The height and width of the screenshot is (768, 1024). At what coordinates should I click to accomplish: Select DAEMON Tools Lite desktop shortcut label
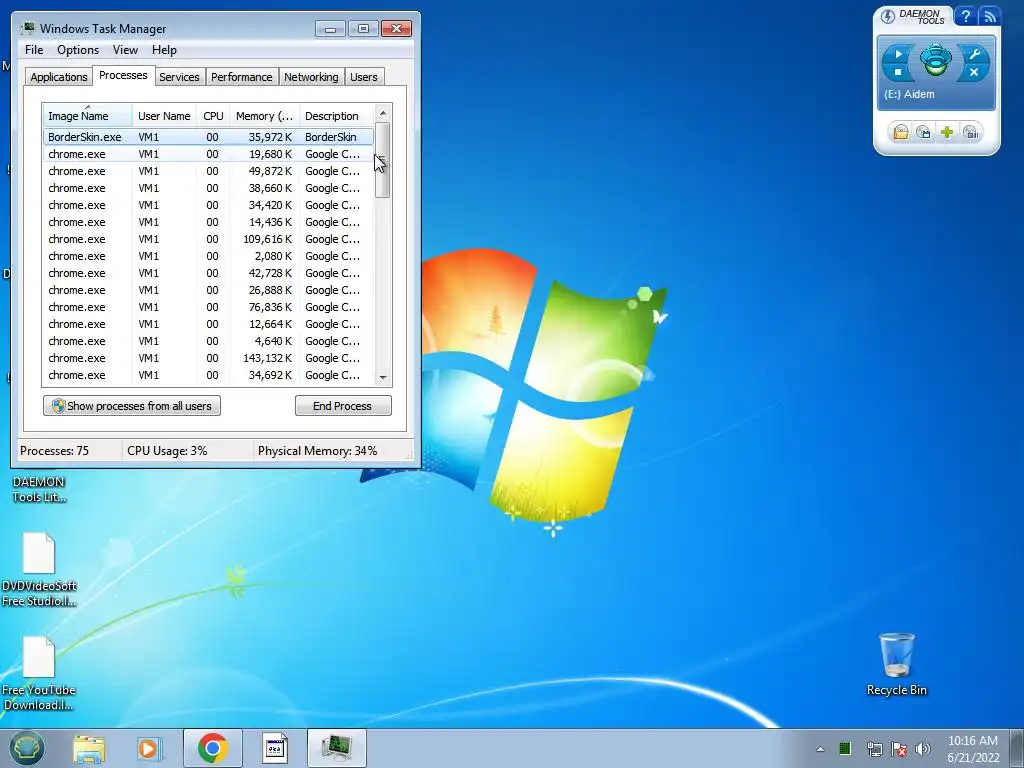[x=39, y=489]
